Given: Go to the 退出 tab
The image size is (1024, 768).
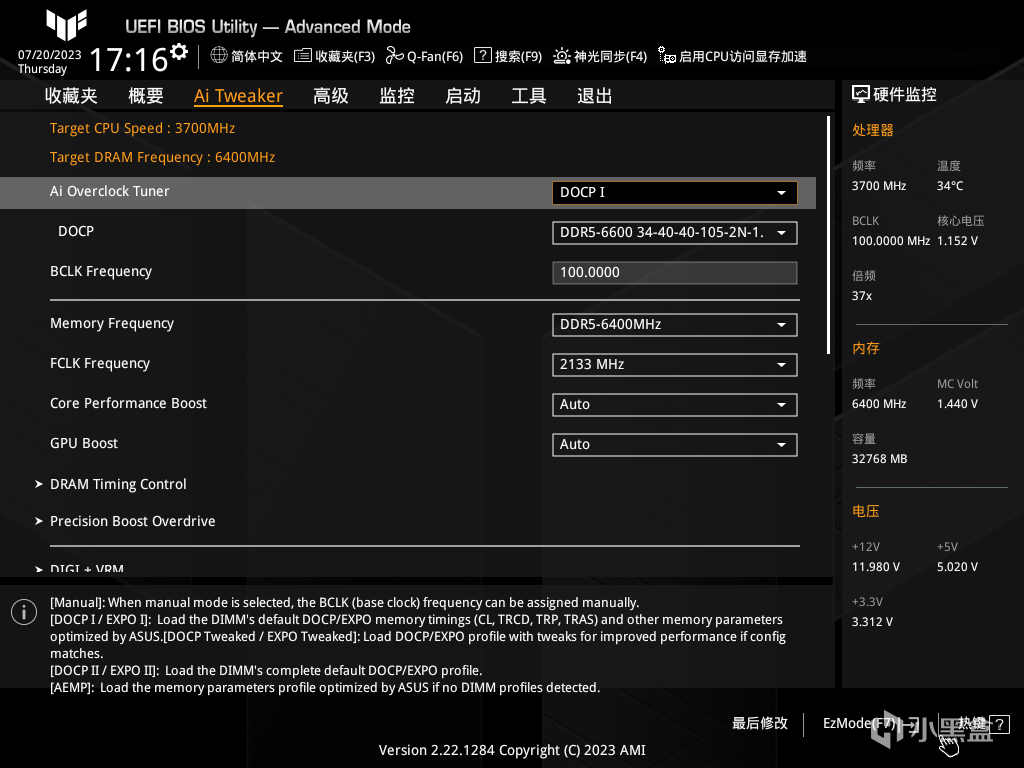Looking at the screenshot, I should [x=595, y=96].
